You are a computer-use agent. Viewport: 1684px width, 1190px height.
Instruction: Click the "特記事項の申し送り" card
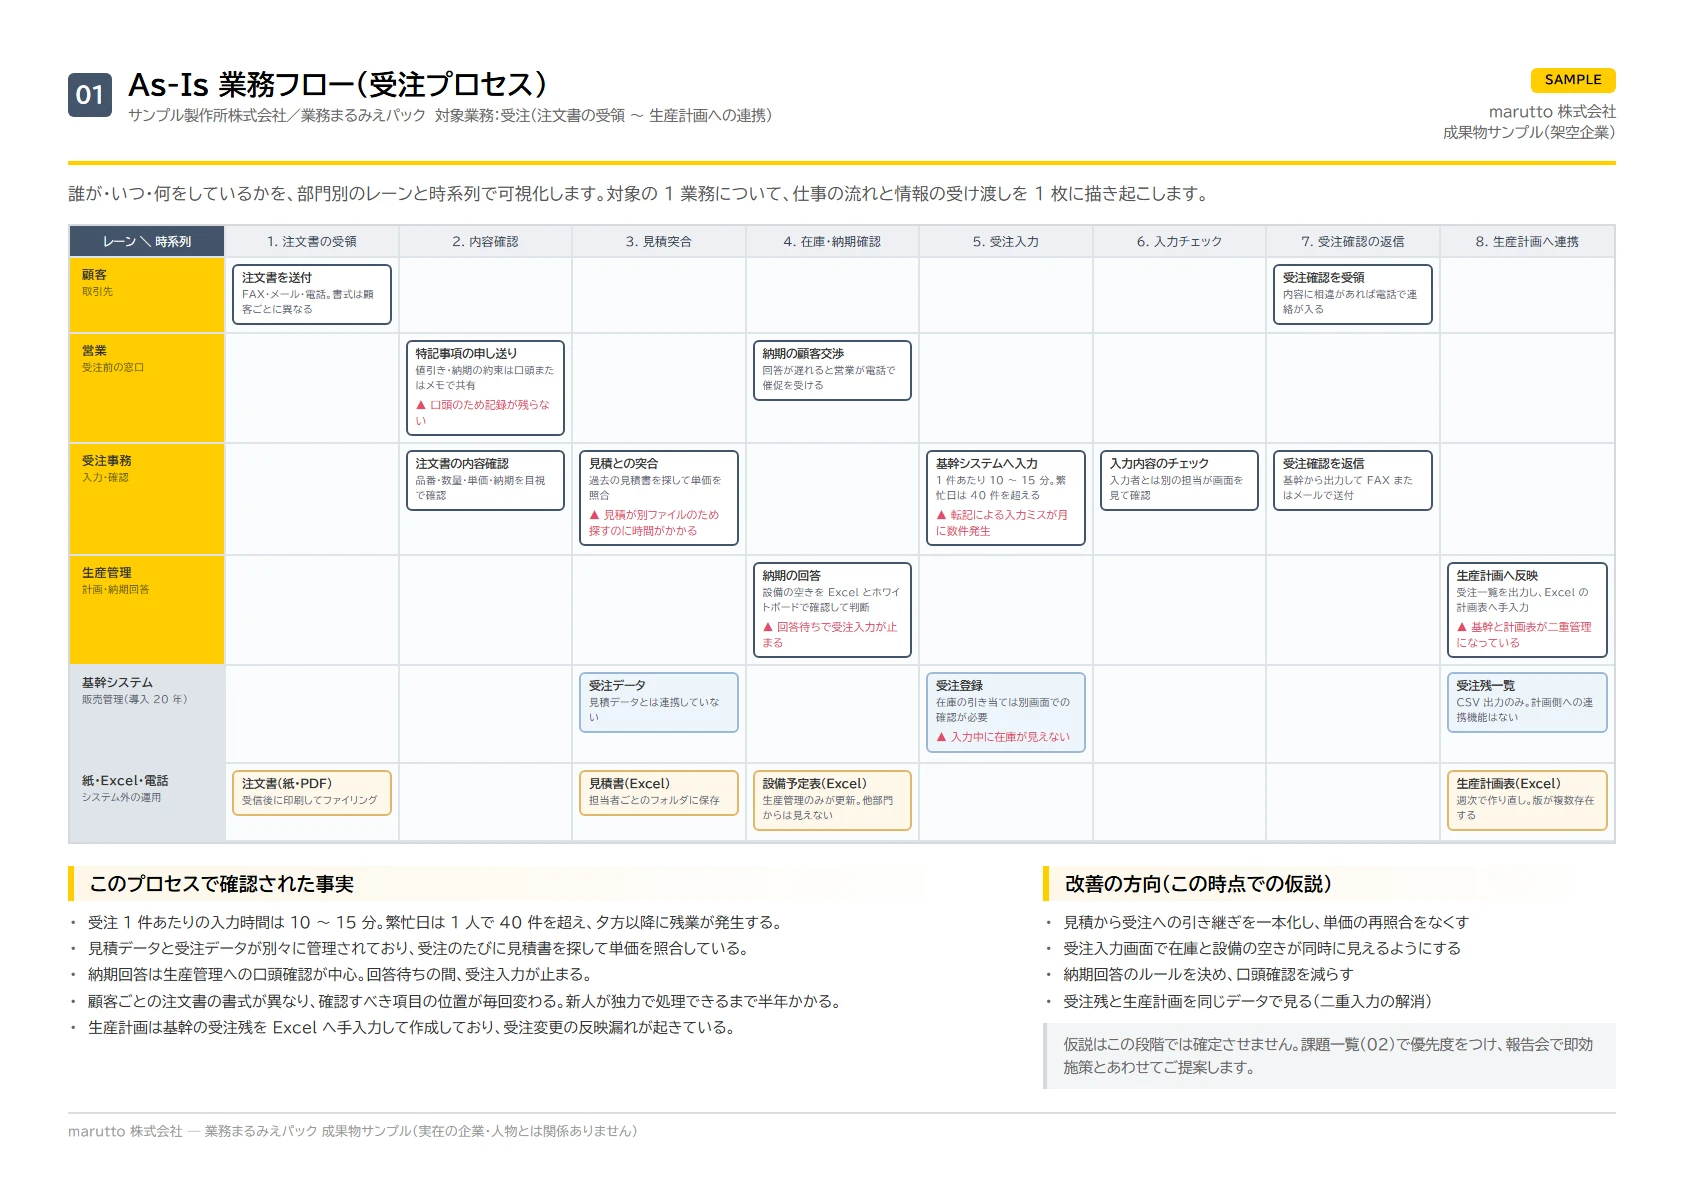[485, 388]
